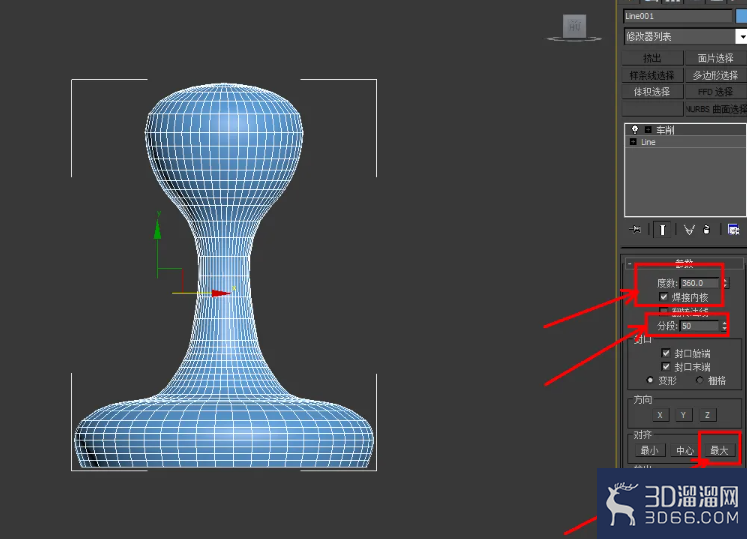Screen dimensions: 747x539
Task: Click the 度数 spinner arrows
Action: pyautogui.click(x=724, y=283)
